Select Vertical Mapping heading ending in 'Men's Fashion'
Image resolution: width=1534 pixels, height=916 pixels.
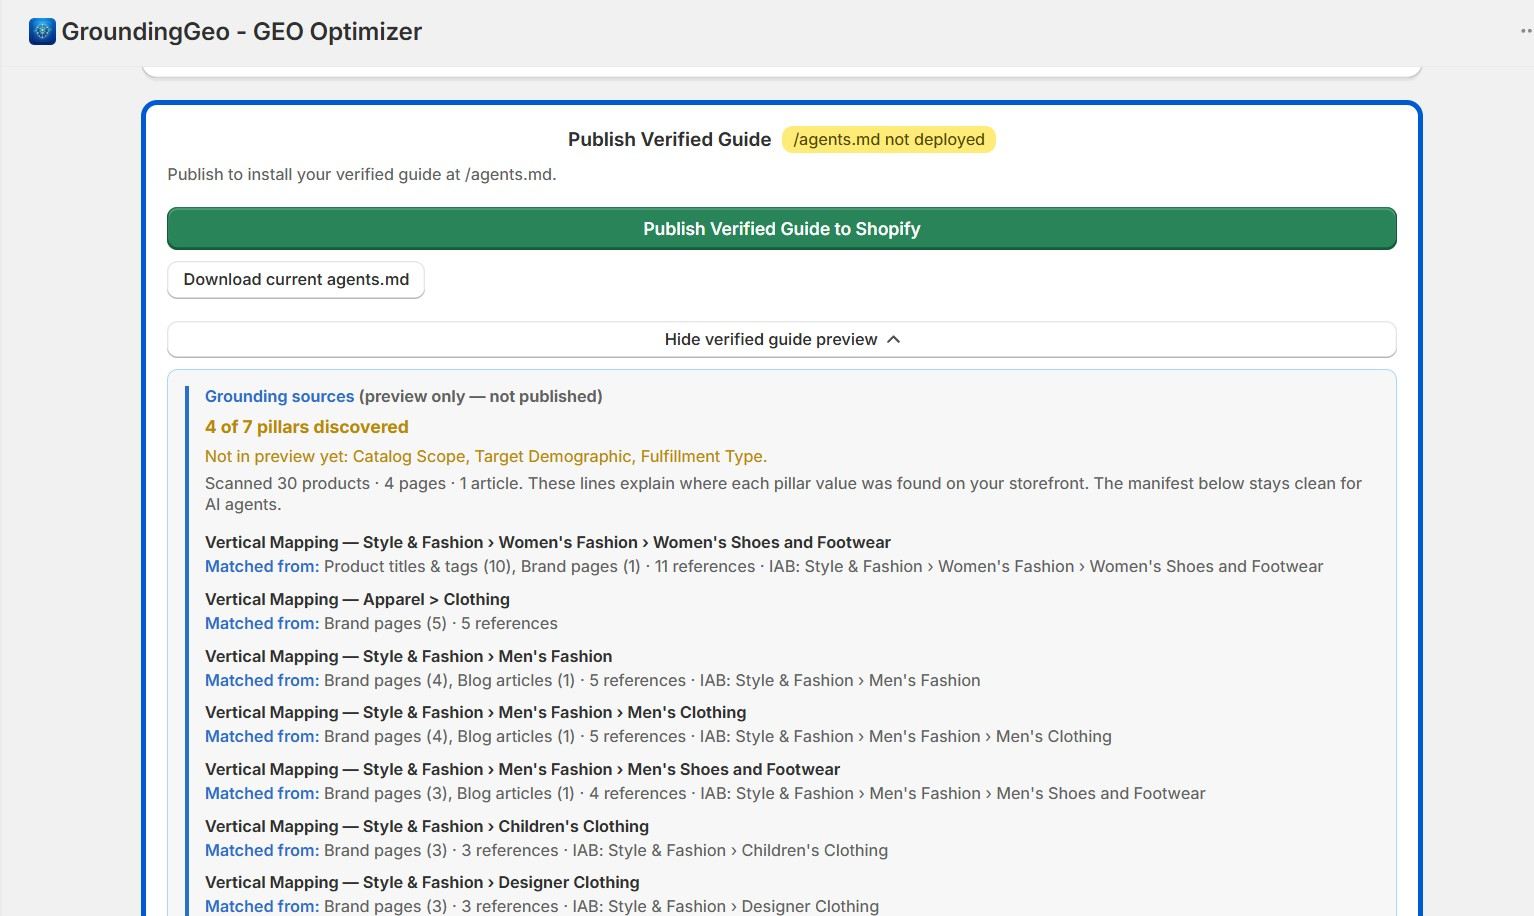point(408,657)
